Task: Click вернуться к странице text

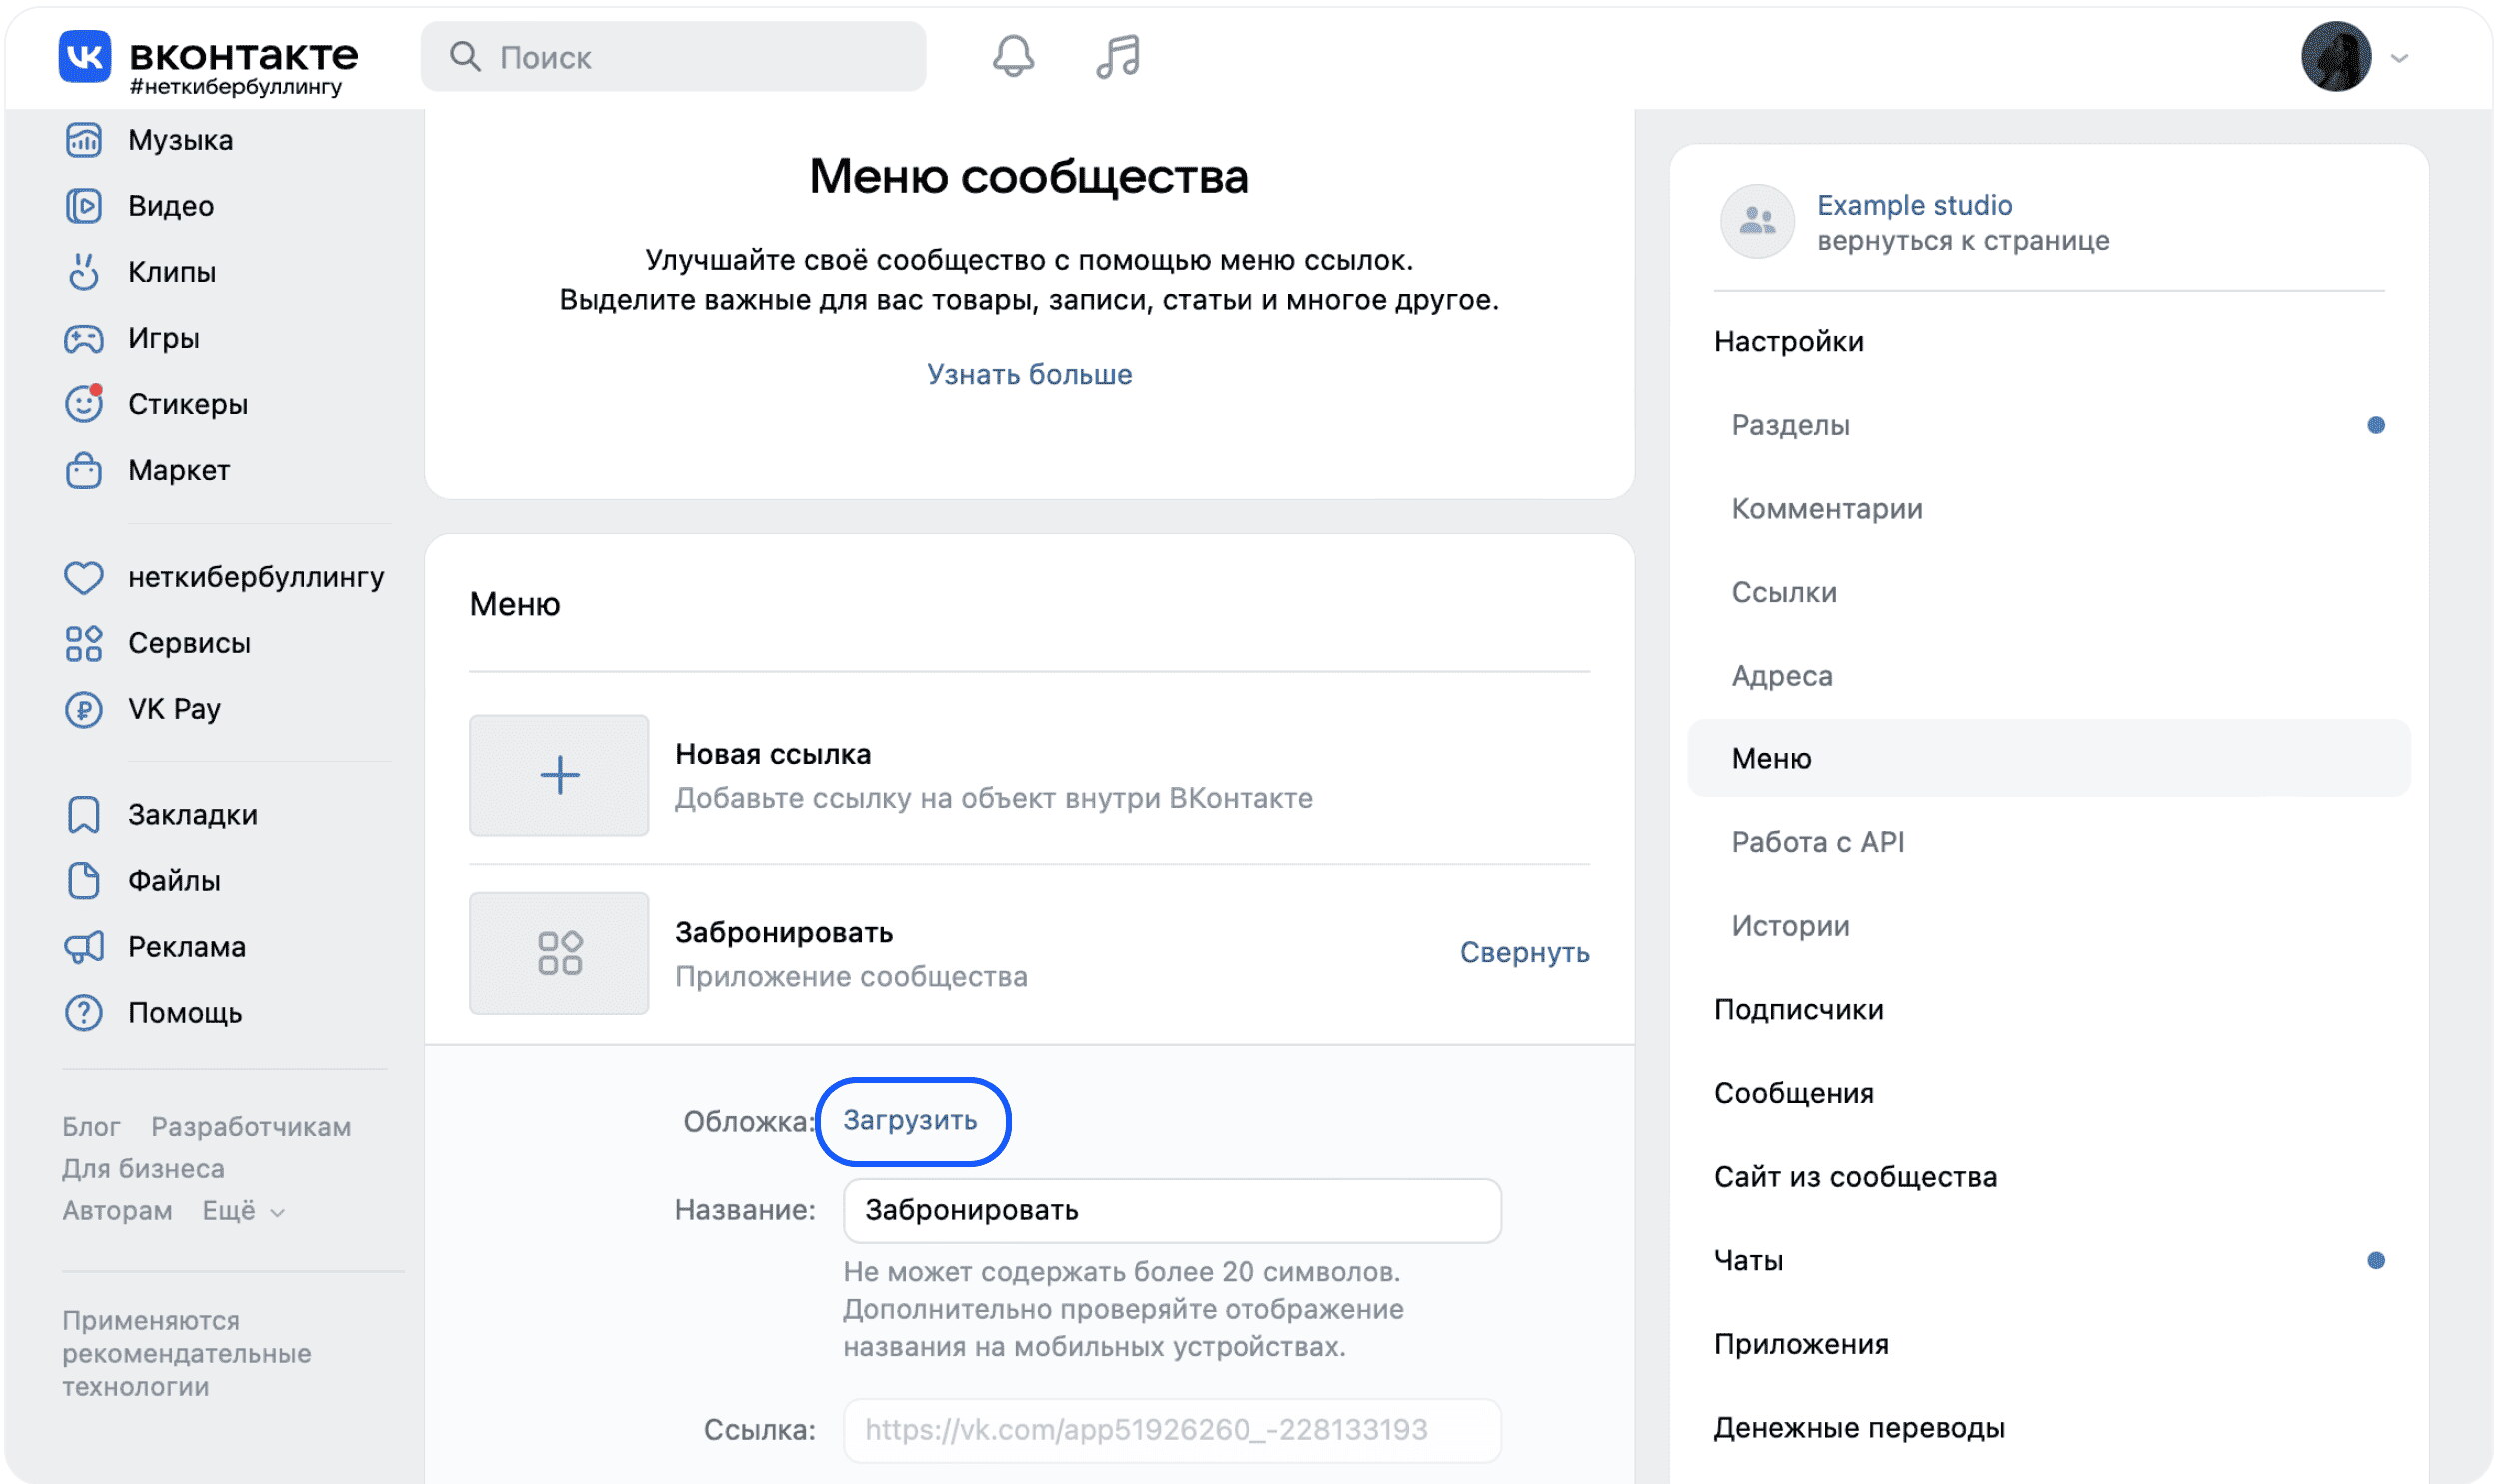Action: (1963, 240)
